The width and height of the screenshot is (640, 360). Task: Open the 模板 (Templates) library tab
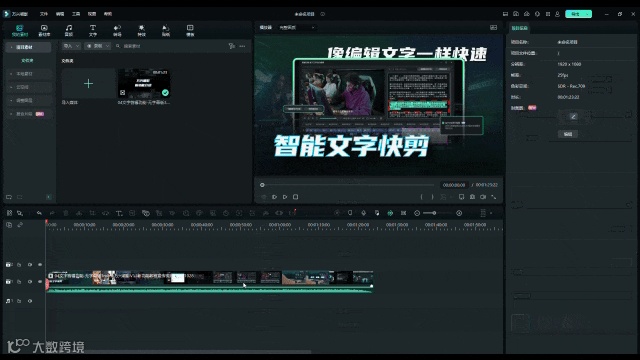point(190,30)
